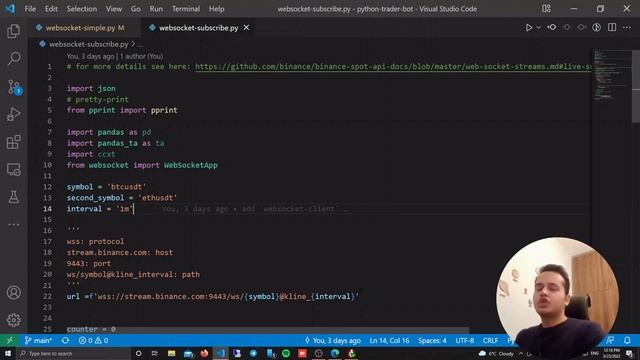Click the rightmost GitLens revision navigation icon

click(582, 27)
